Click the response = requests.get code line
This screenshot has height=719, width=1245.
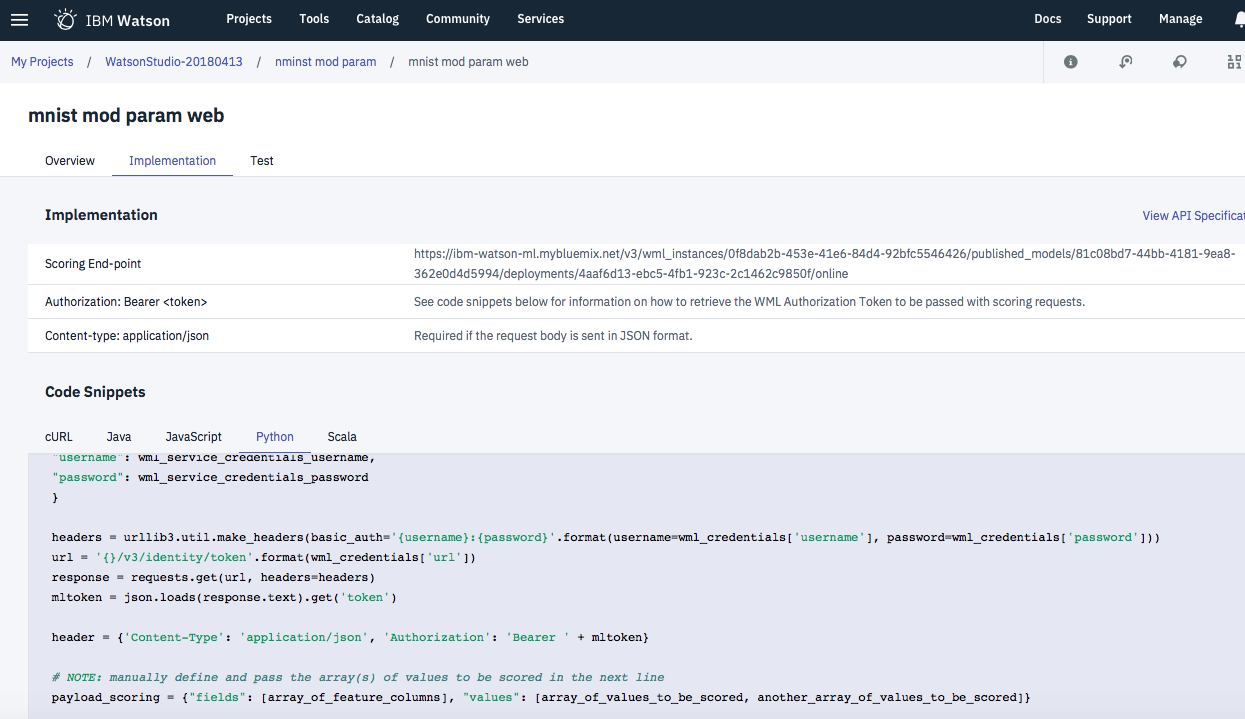[x=213, y=577]
